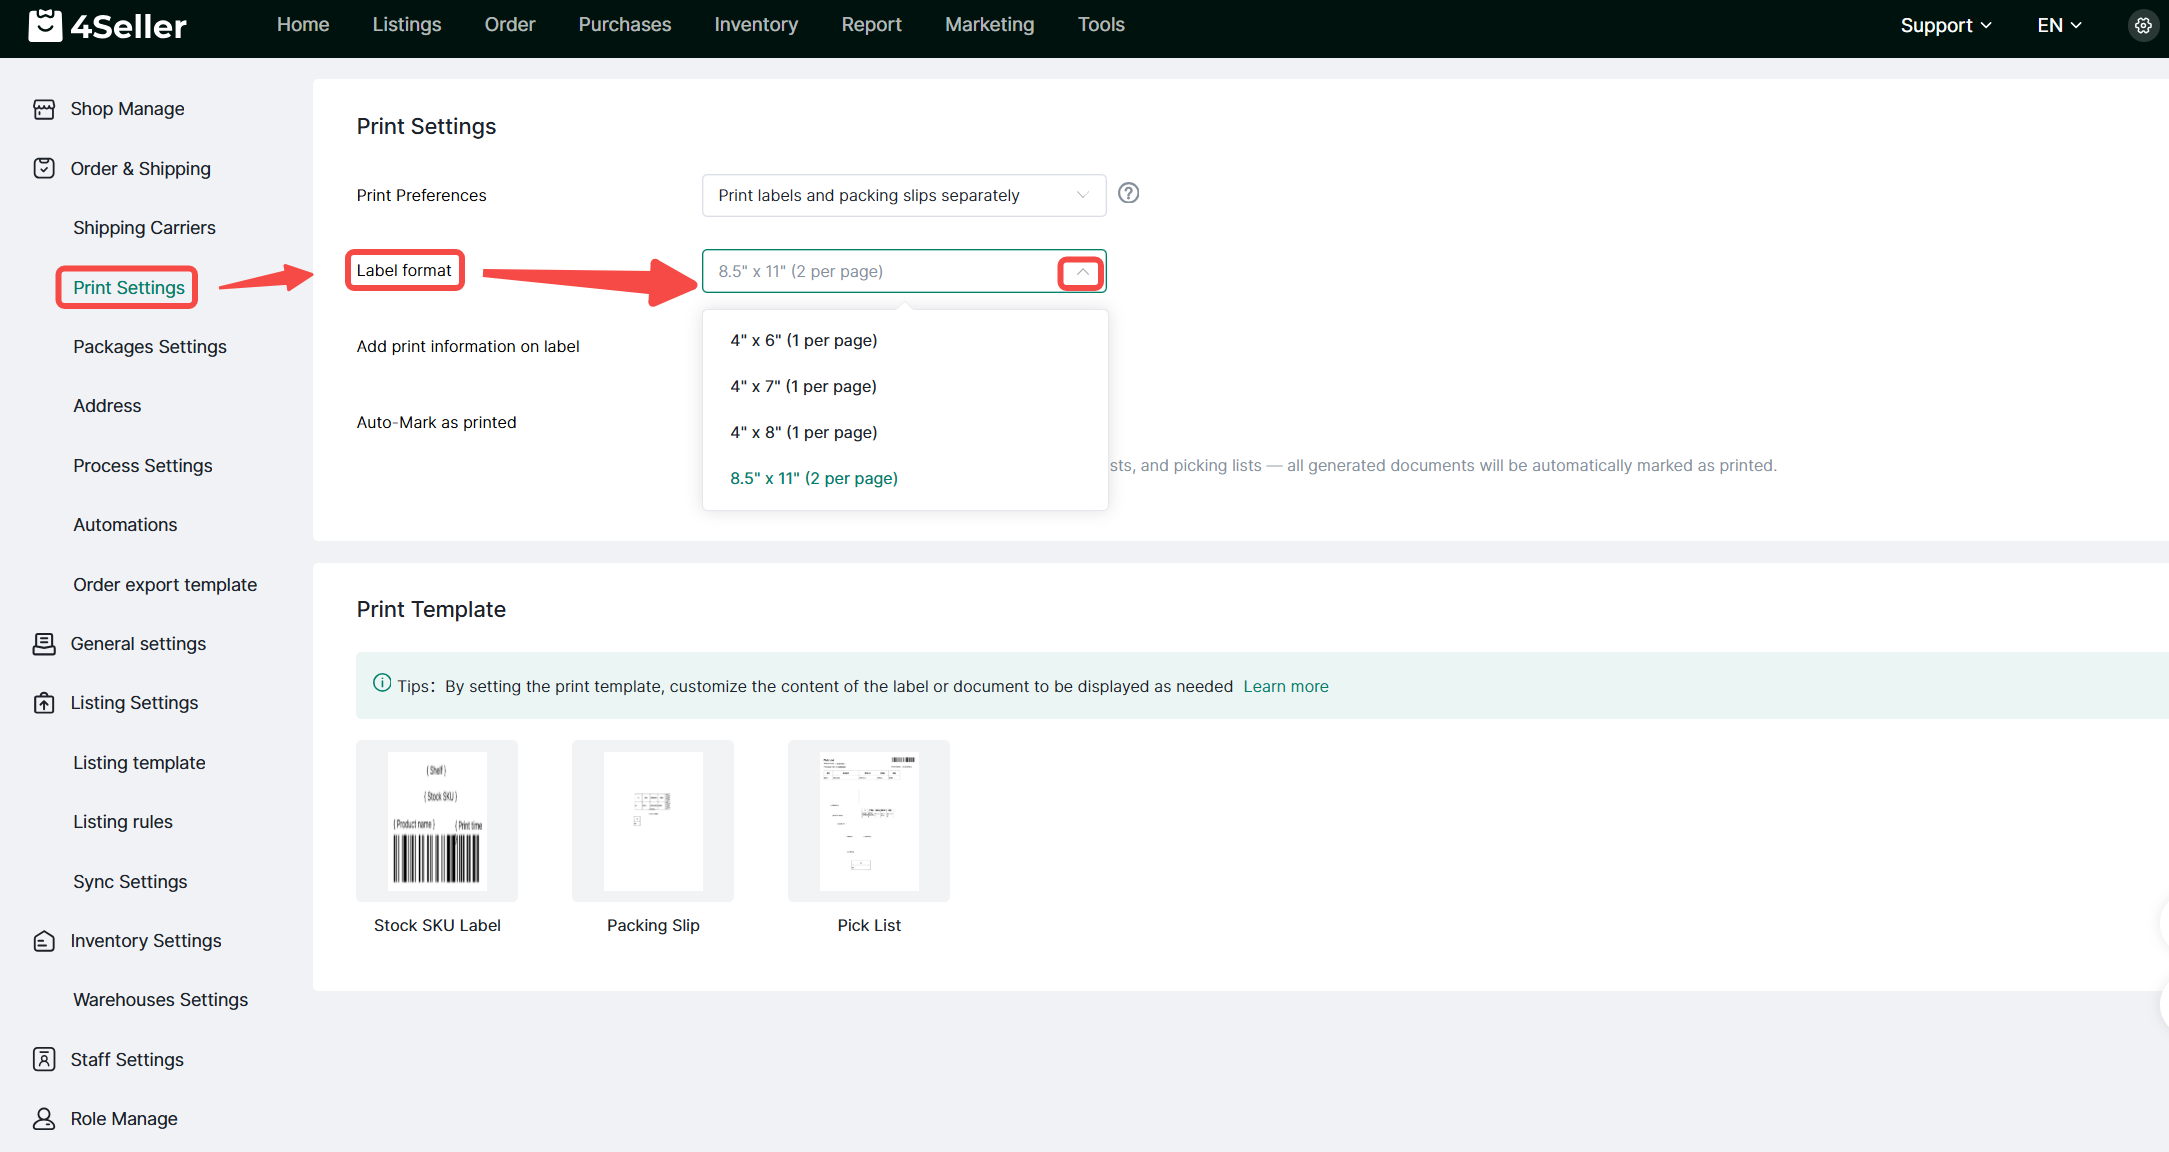Screen dimensions: 2169x1152
Task: Click the Order & Shipping clipboard icon
Action: pyautogui.click(x=44, y=168)
